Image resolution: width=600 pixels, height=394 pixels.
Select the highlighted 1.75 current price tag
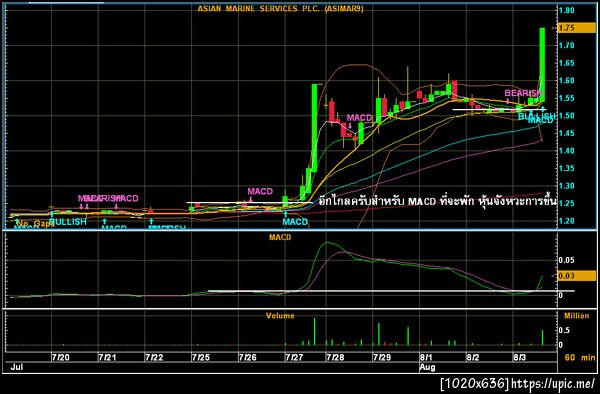pyautogui.click(x=577, y=28)
